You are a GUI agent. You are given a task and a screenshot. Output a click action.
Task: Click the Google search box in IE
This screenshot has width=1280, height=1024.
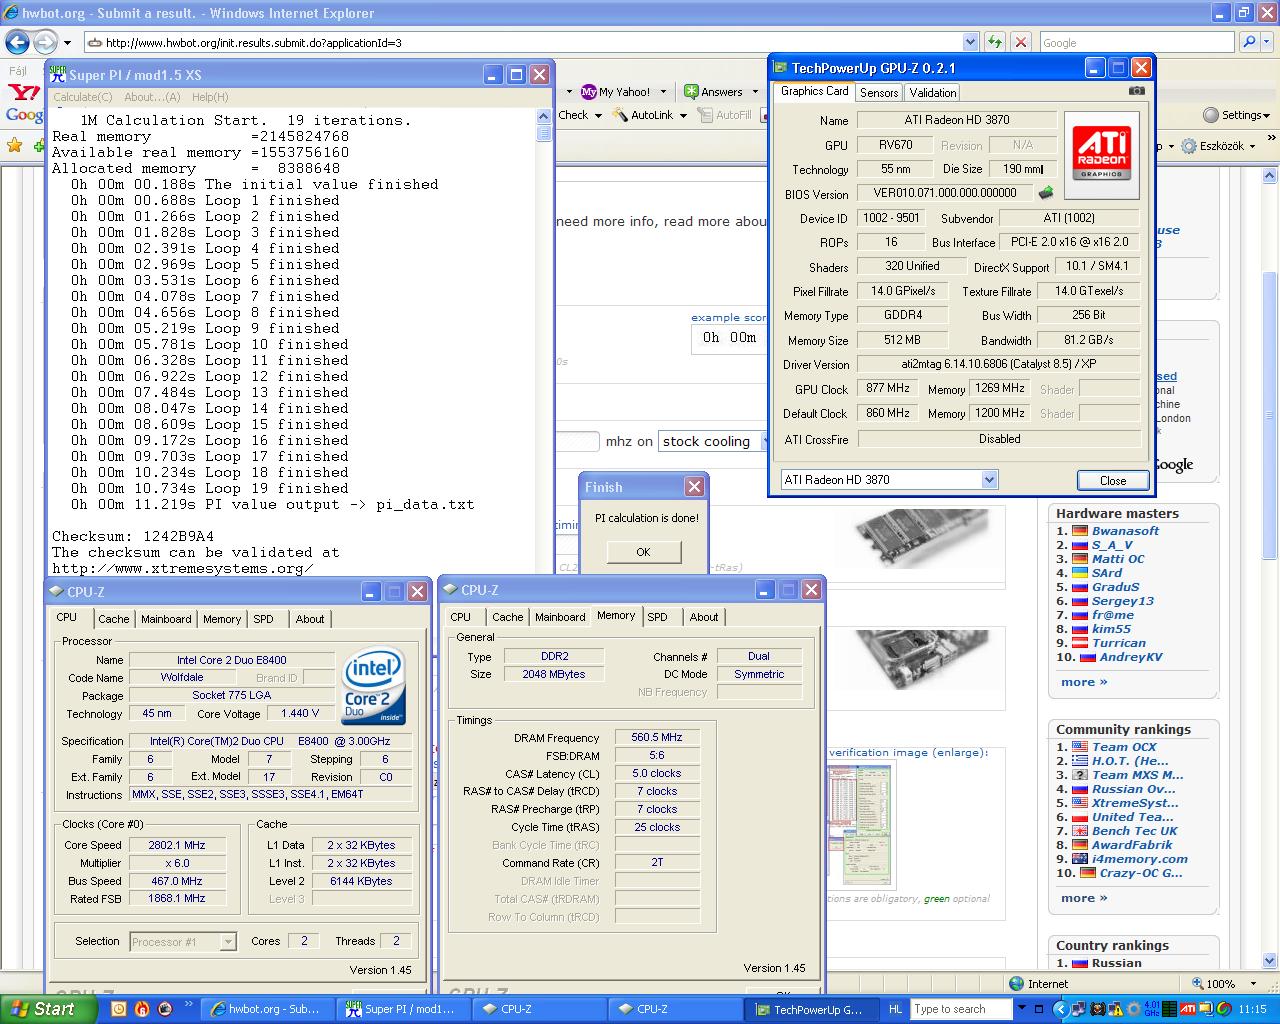click(1137, 43)
